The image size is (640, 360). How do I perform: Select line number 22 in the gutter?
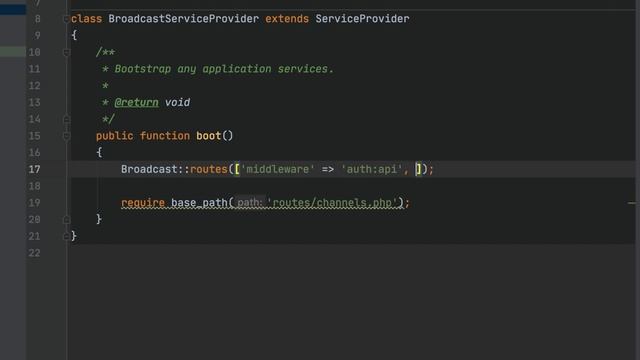pos(35,253)
